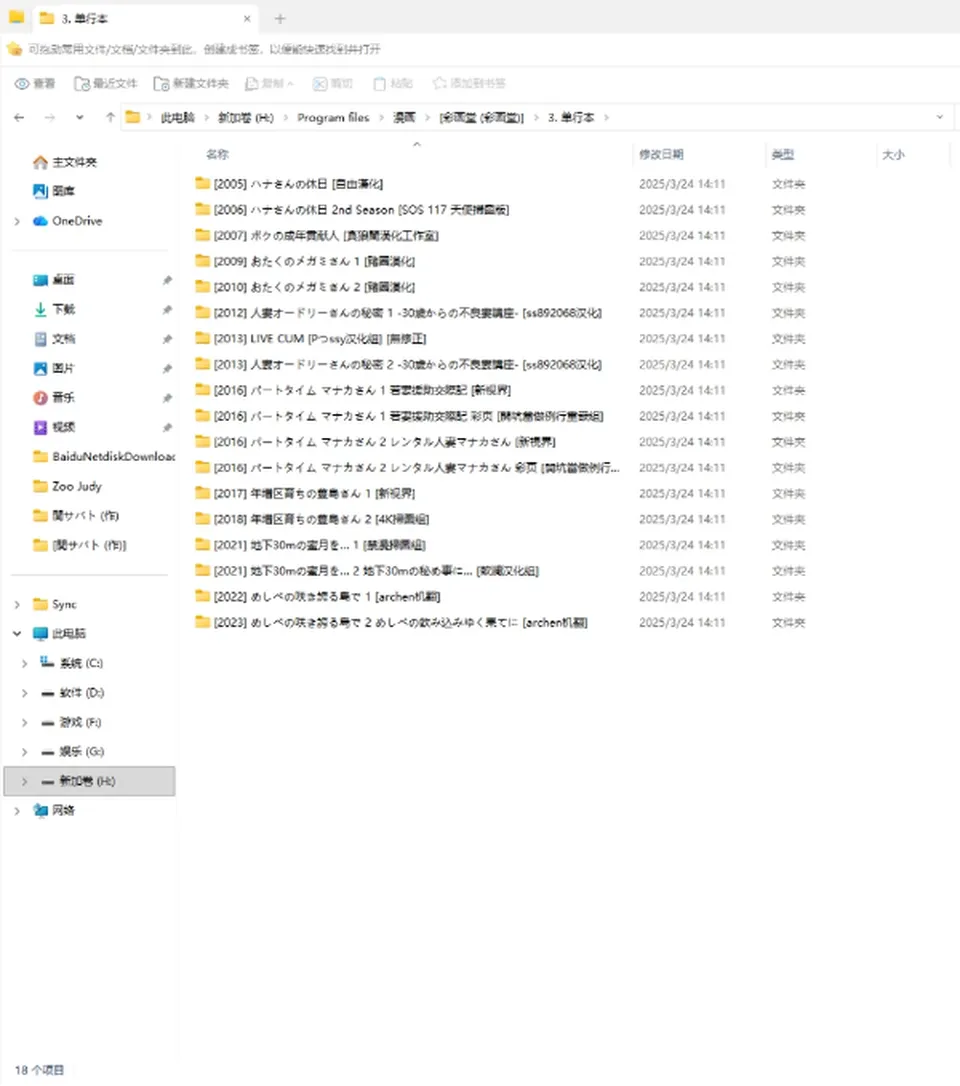This screenshot has height=1086, width=960.
Task: Click folder icon of the [2007] row
Action: (202, 235)
